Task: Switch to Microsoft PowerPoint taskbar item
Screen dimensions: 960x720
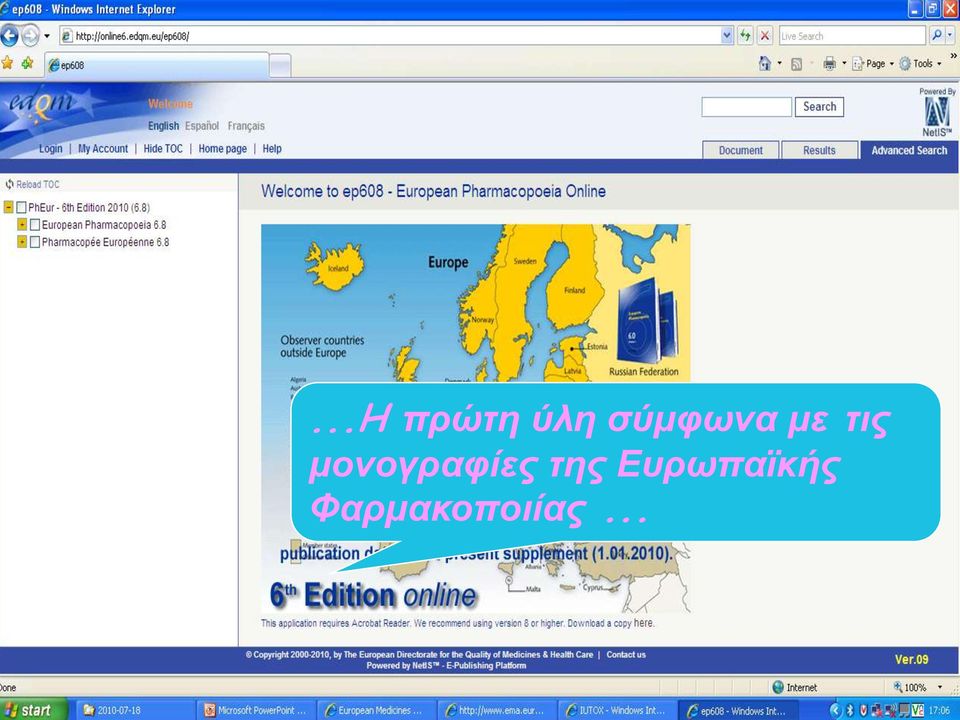Action: (257, 710)
